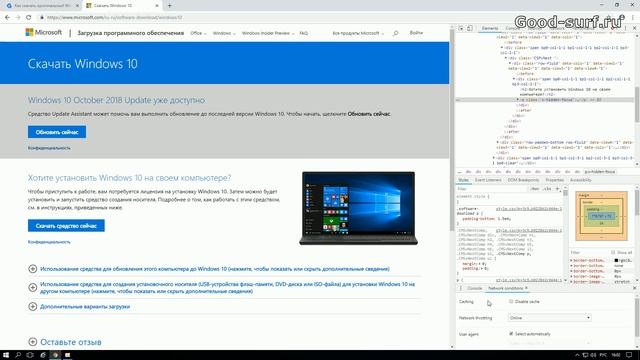640x360 pixels.
Task: Open the Network throttling Online dropdown
Action: point(550,318)
